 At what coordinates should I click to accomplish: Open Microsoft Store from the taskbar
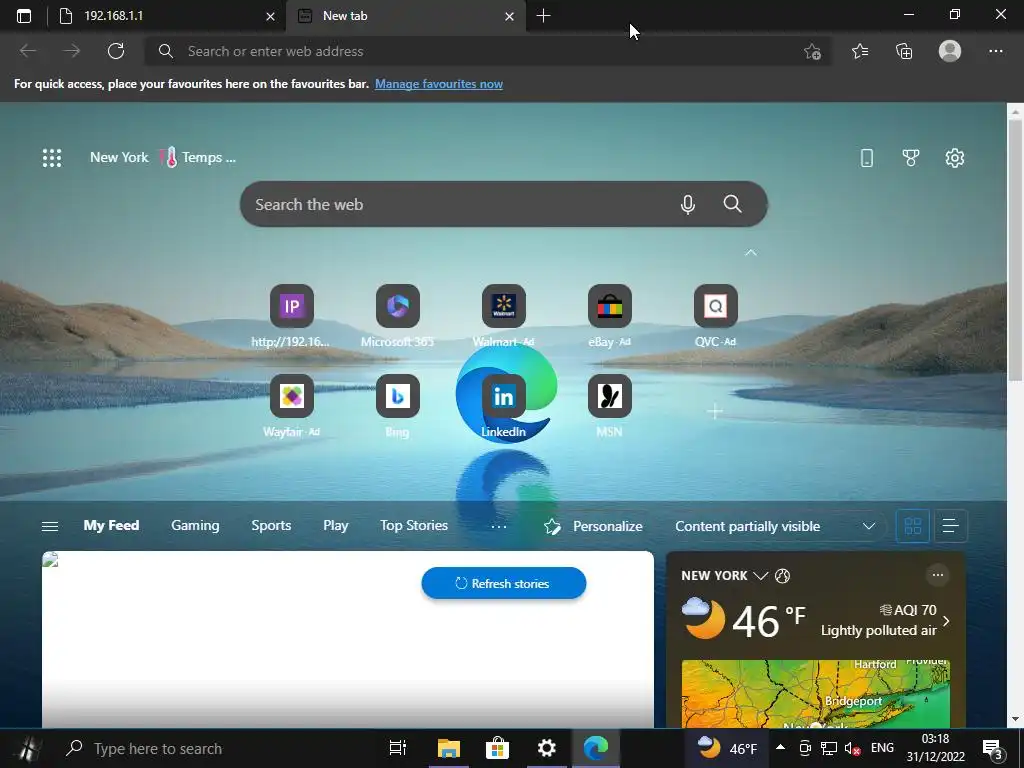pos(497,748)
